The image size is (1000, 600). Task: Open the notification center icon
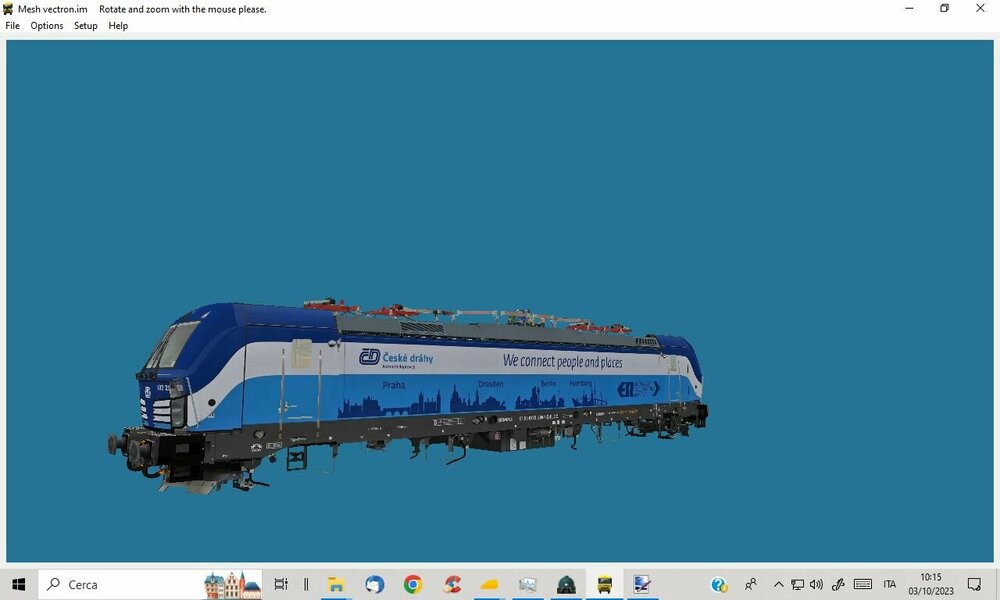(x=974, y=584)
